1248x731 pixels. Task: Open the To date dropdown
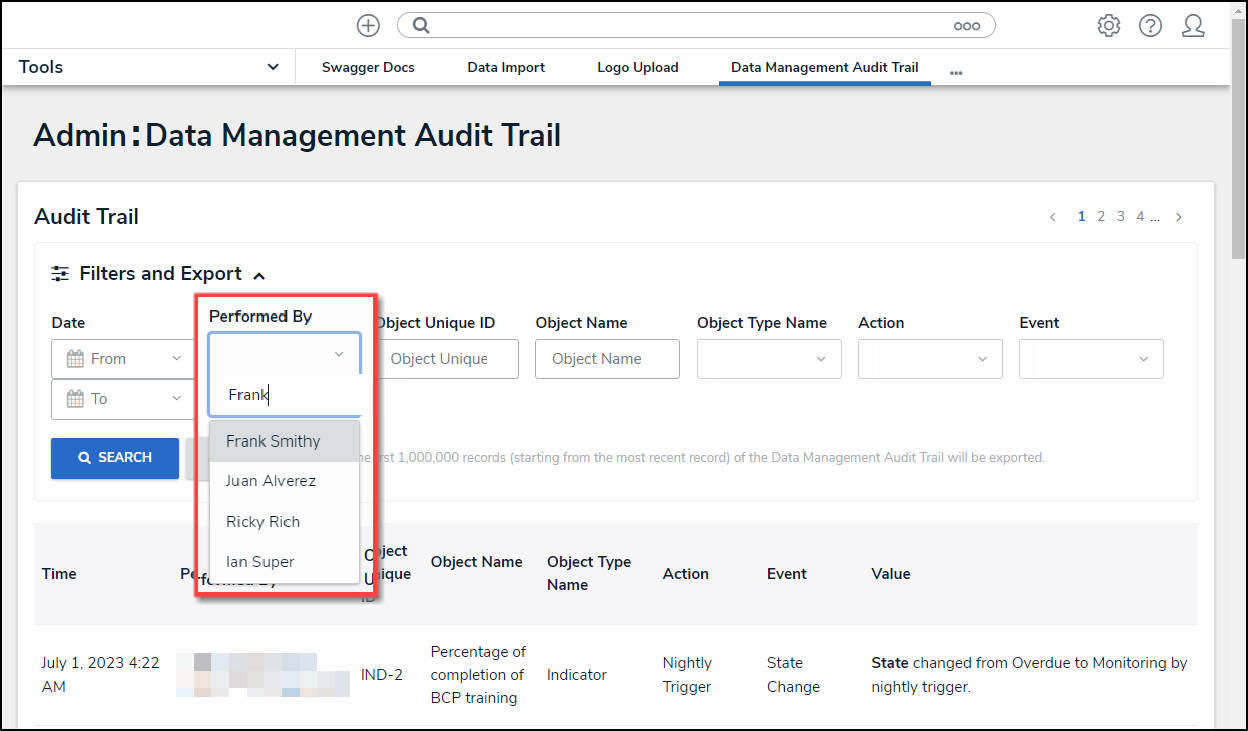(177, 399)
